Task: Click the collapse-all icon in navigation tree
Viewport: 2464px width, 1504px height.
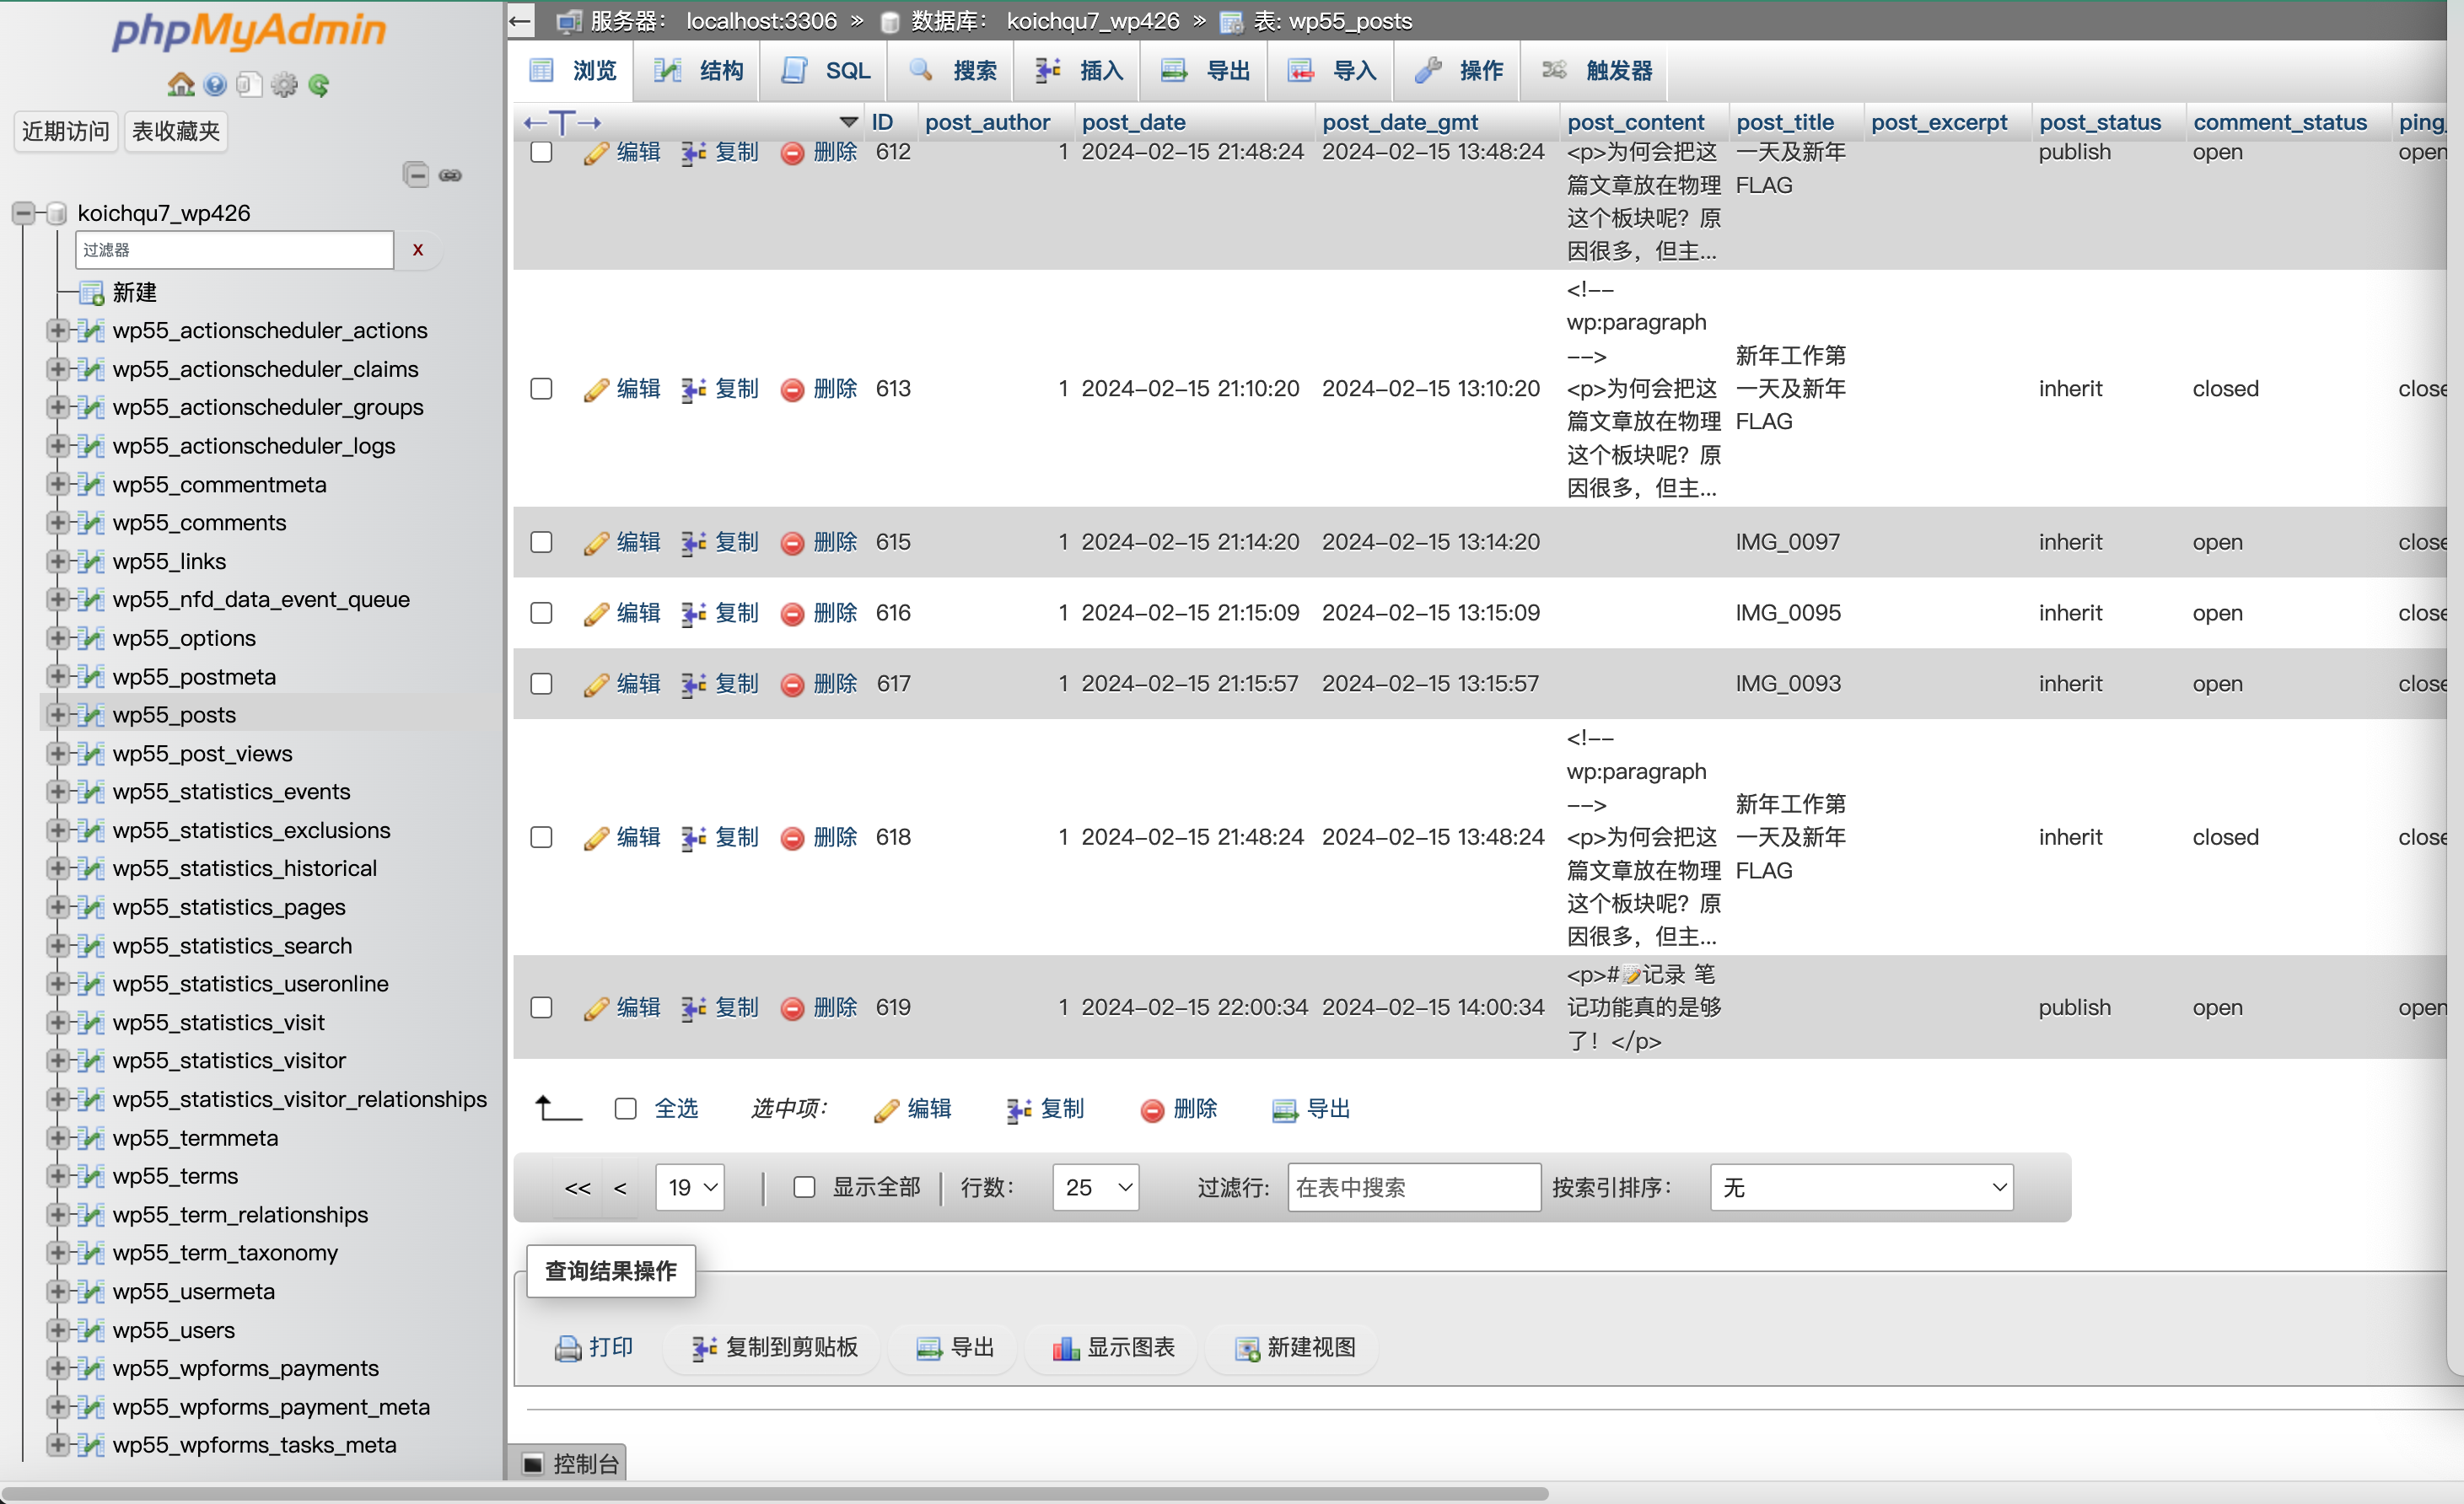Action: point(416,175)
